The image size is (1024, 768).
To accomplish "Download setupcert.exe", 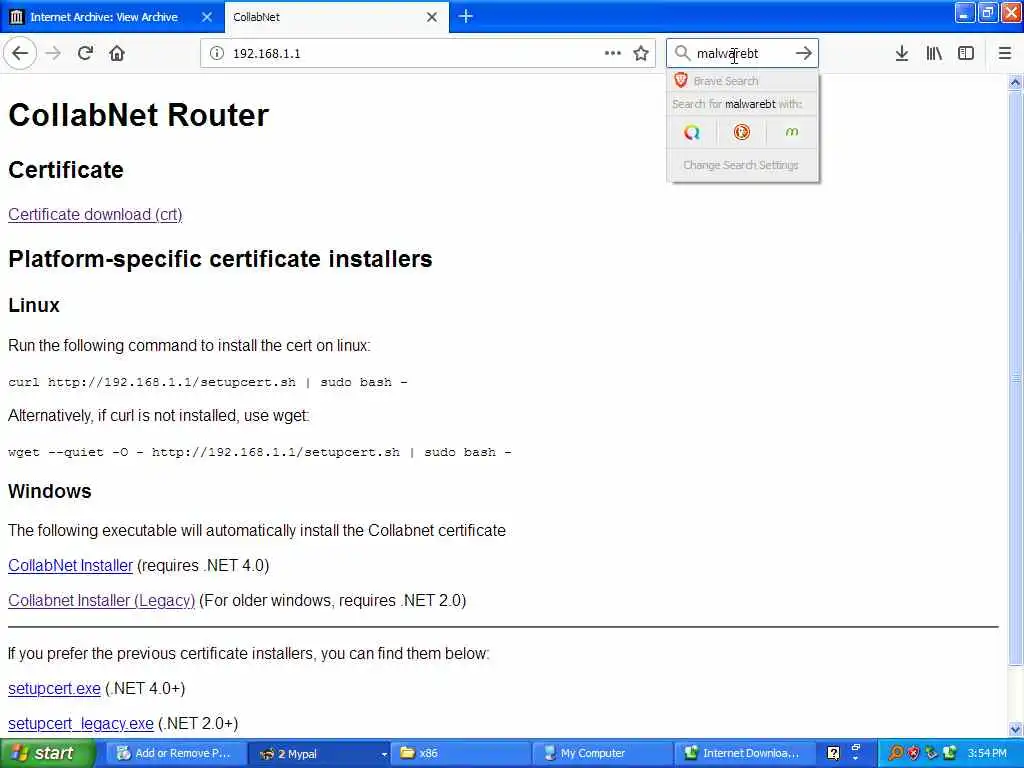I will tap(54, 688).
